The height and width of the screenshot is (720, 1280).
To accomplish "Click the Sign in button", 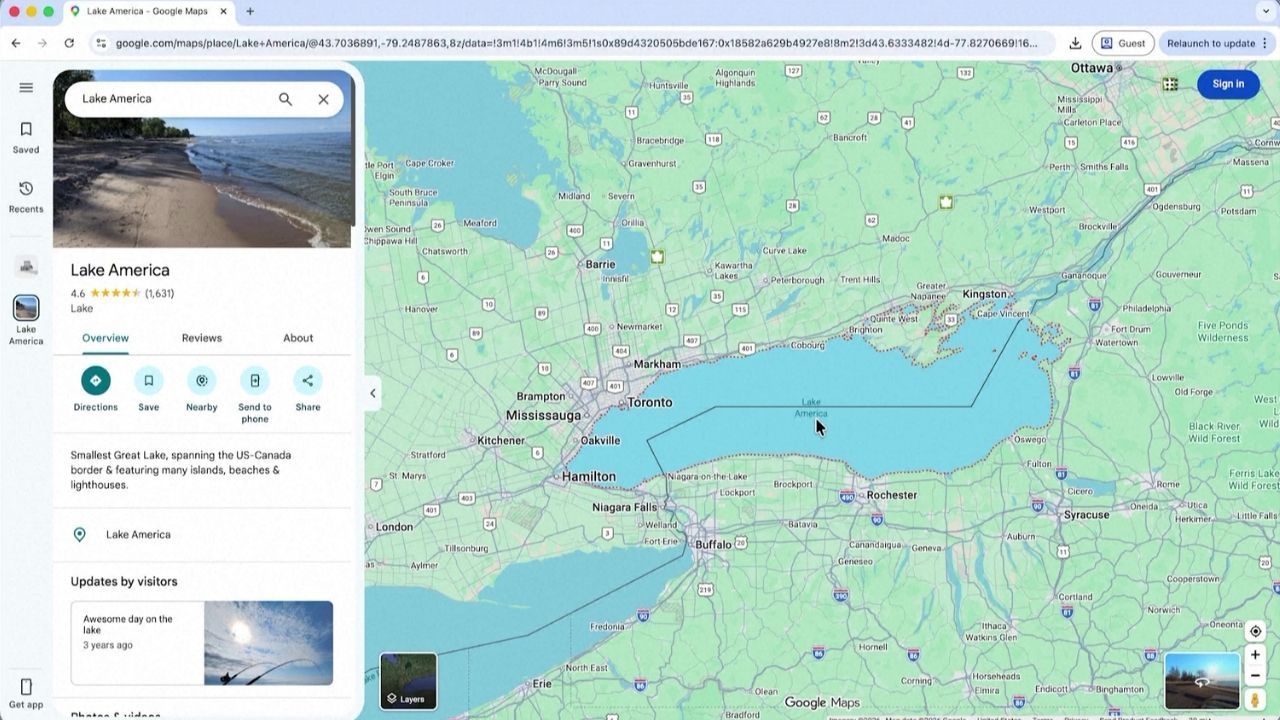I will click(x=1228, y=84).
